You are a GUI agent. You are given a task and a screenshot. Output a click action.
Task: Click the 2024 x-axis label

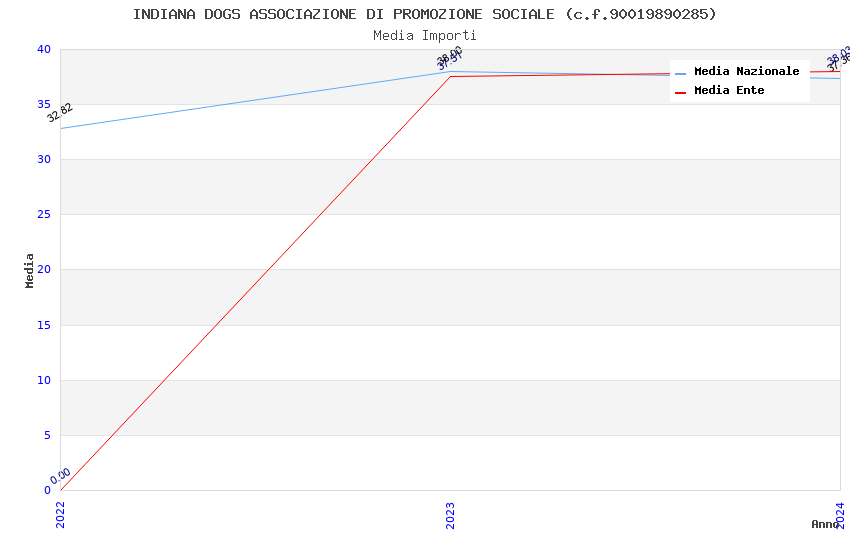[x=840, y=515]
